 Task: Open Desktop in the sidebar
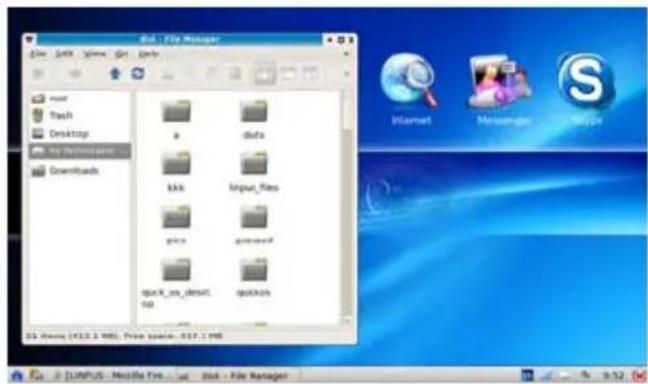click(60, 134)
